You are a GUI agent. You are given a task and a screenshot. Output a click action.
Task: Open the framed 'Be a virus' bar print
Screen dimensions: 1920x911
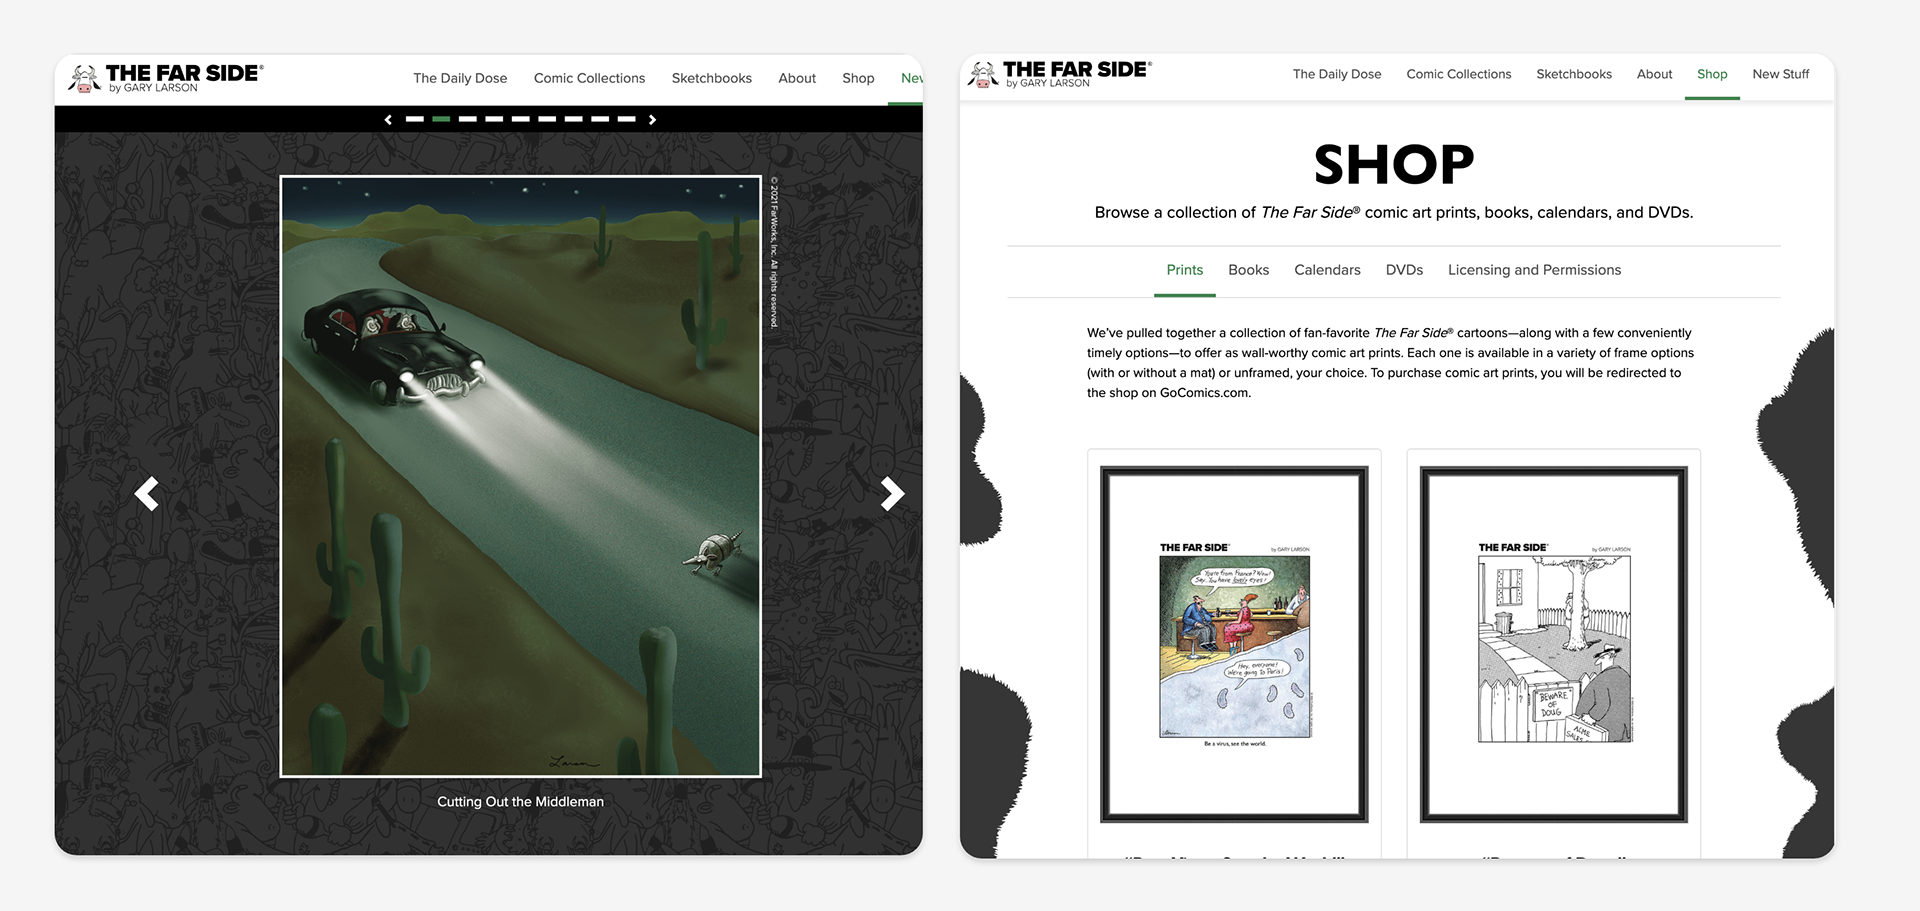pos(1234,644)
